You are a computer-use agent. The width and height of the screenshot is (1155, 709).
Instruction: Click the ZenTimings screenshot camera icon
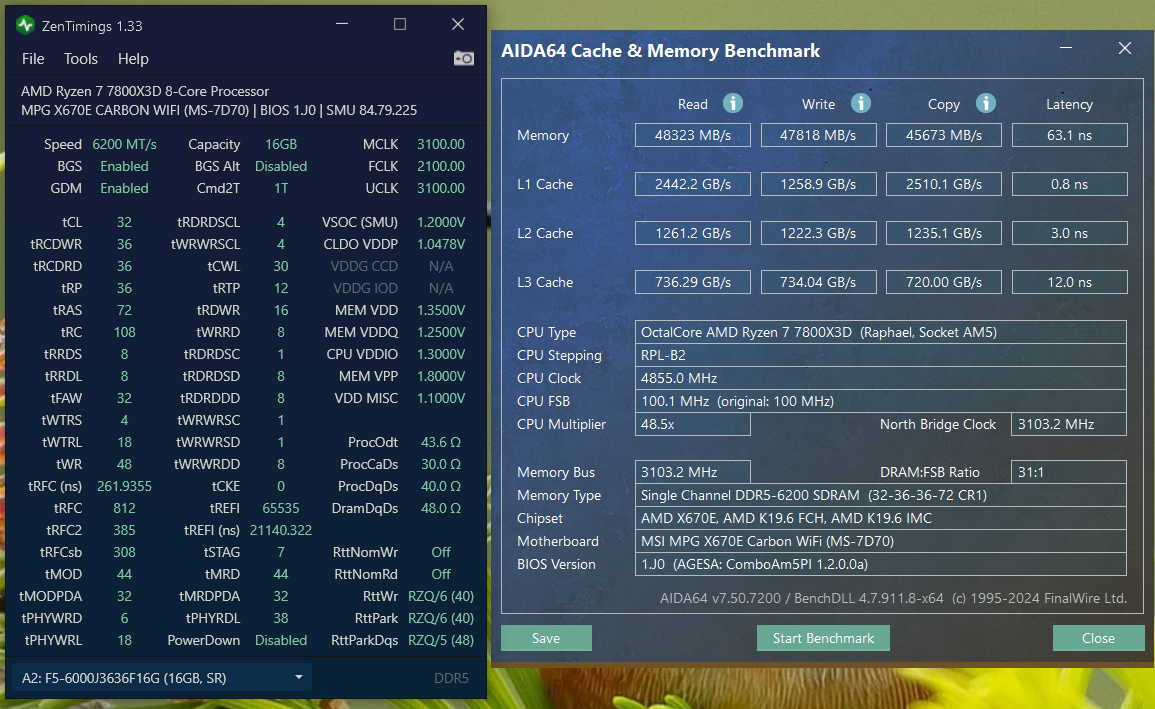[463, 58]
